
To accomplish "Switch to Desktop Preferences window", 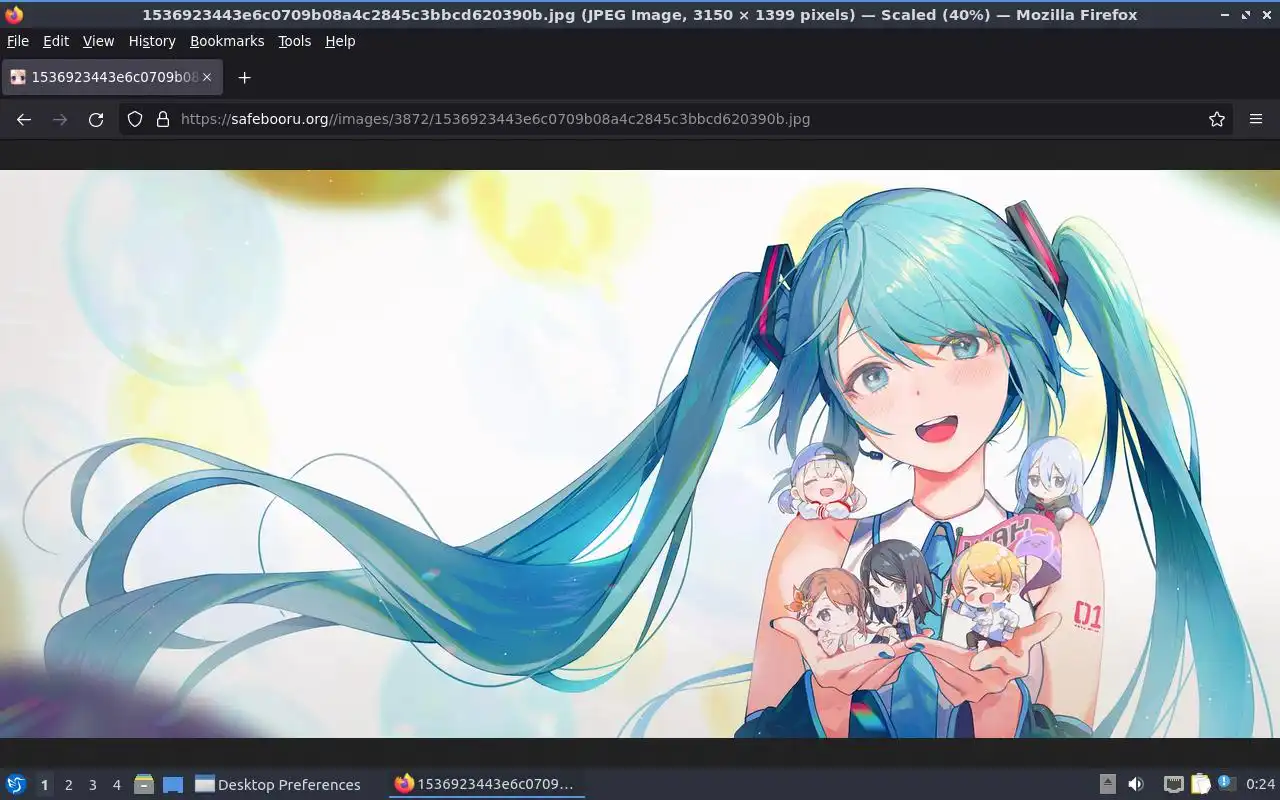I will 278,784.
